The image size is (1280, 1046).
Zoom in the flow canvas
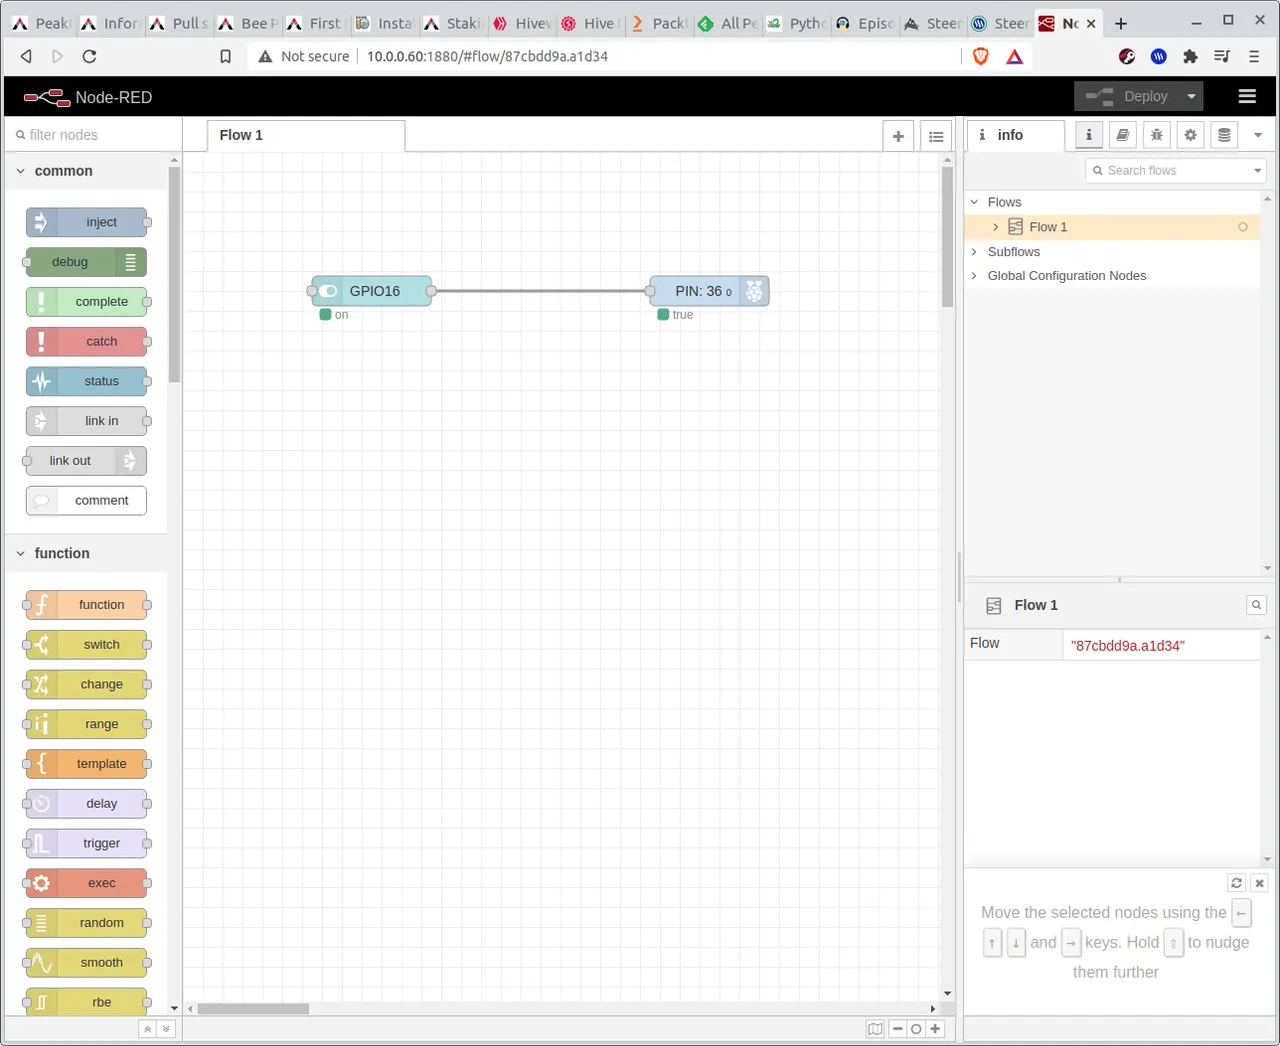[935, 1029]
